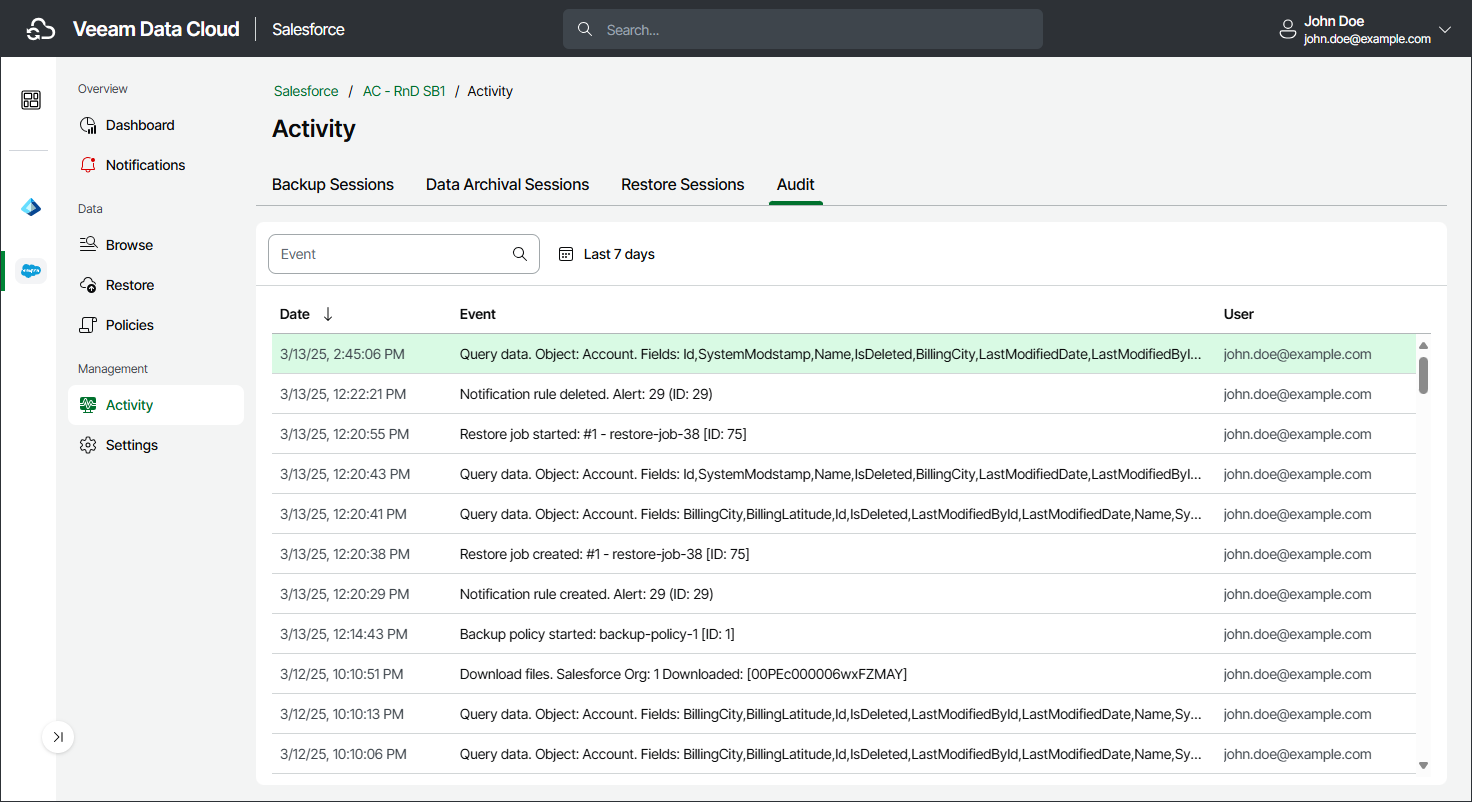Go to Browse under Data

[129, 245]
